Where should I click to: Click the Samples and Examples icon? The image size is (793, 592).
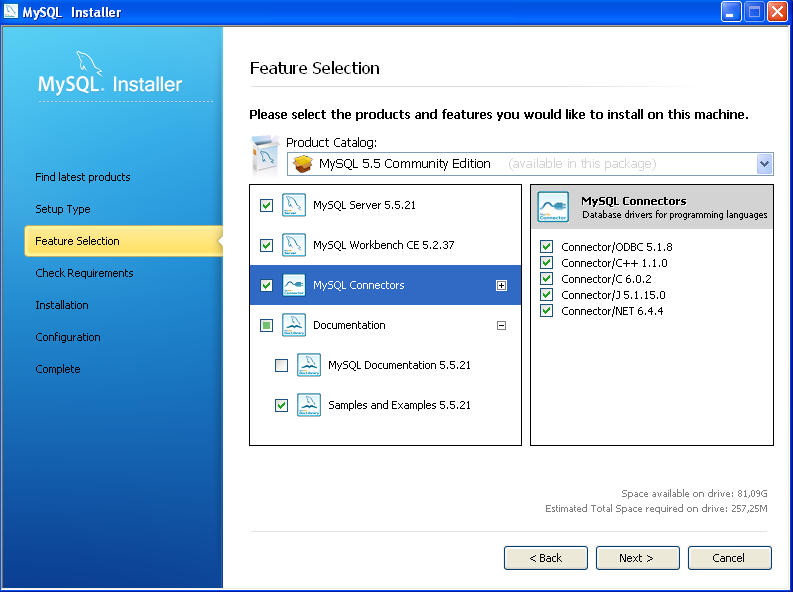coord(309,405)
